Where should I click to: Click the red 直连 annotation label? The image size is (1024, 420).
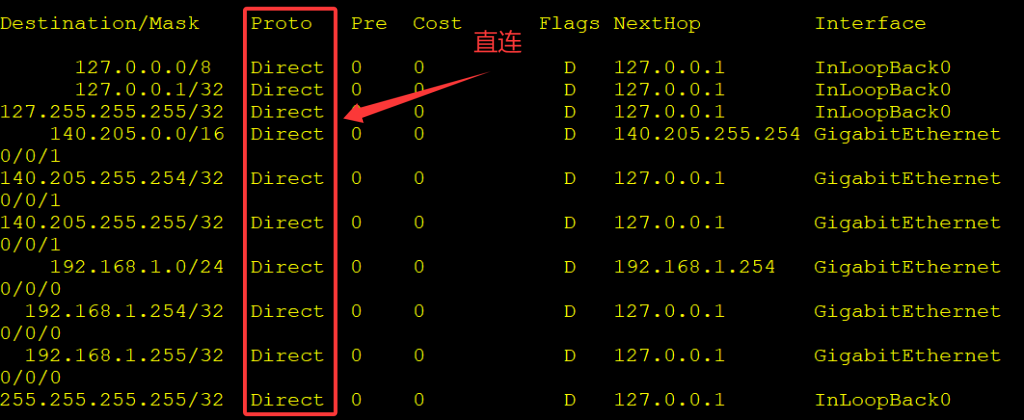coord(498,43)
